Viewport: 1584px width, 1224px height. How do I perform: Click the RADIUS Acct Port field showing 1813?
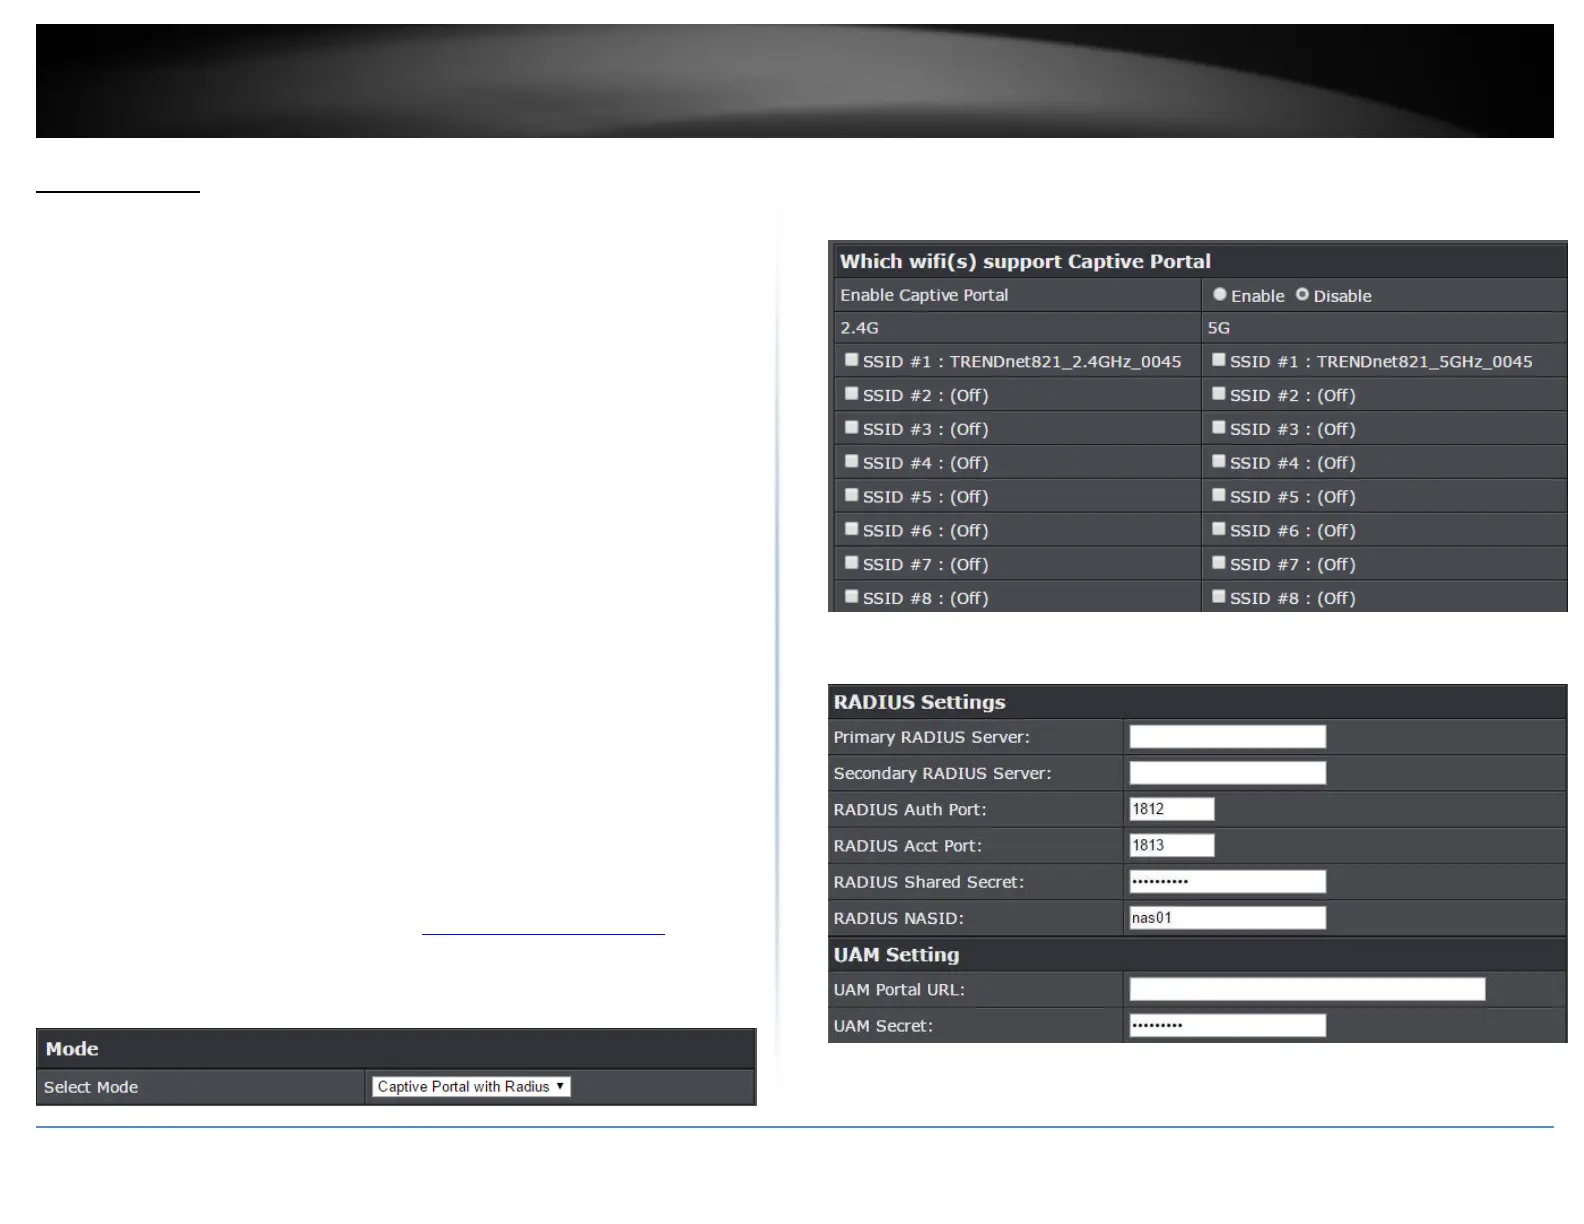(1171, 845)
